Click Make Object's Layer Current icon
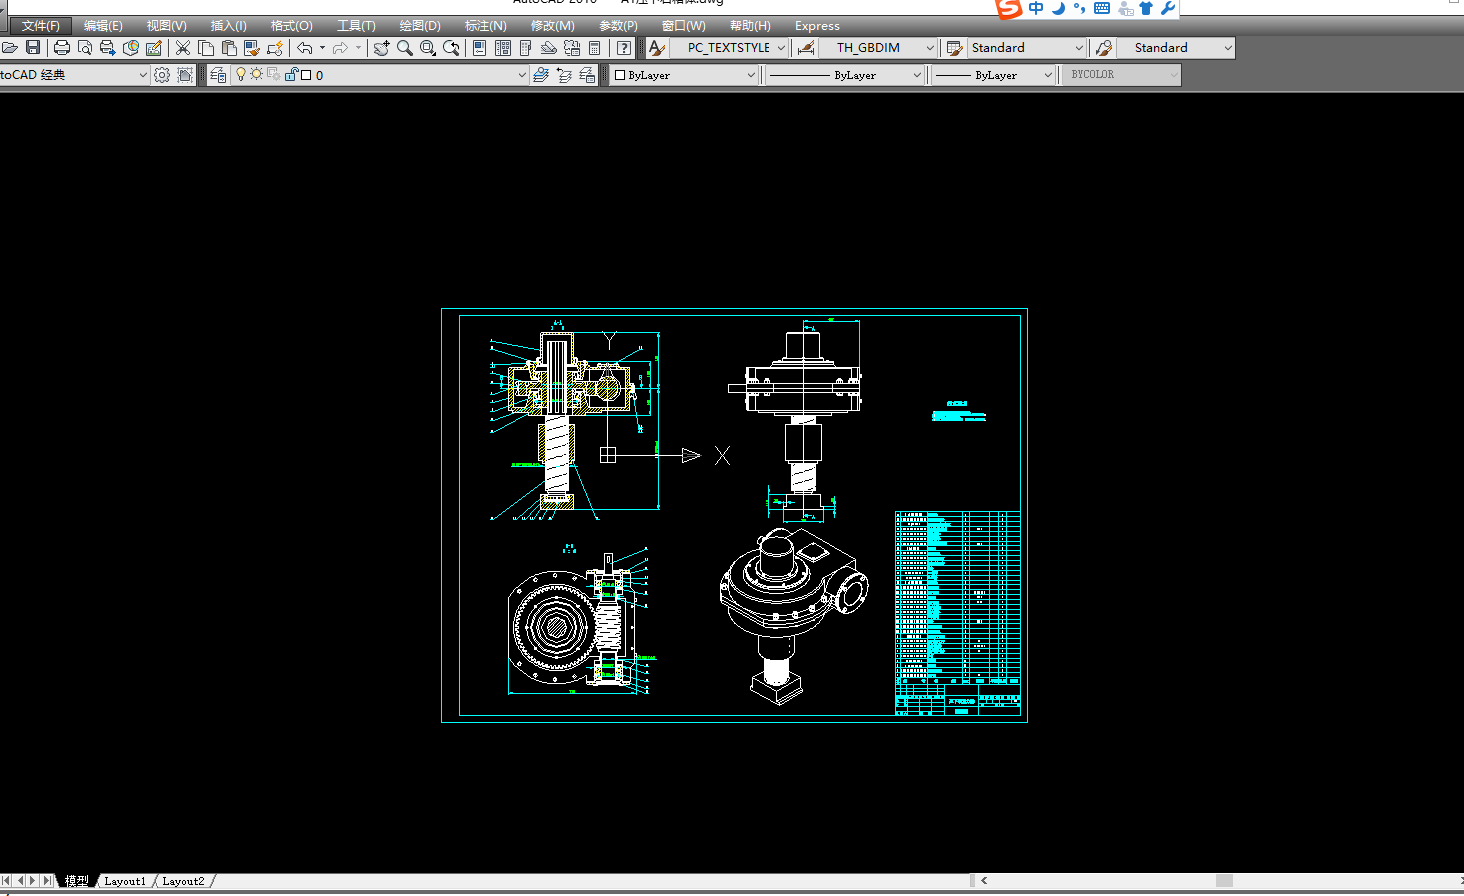 coord(541,75)
